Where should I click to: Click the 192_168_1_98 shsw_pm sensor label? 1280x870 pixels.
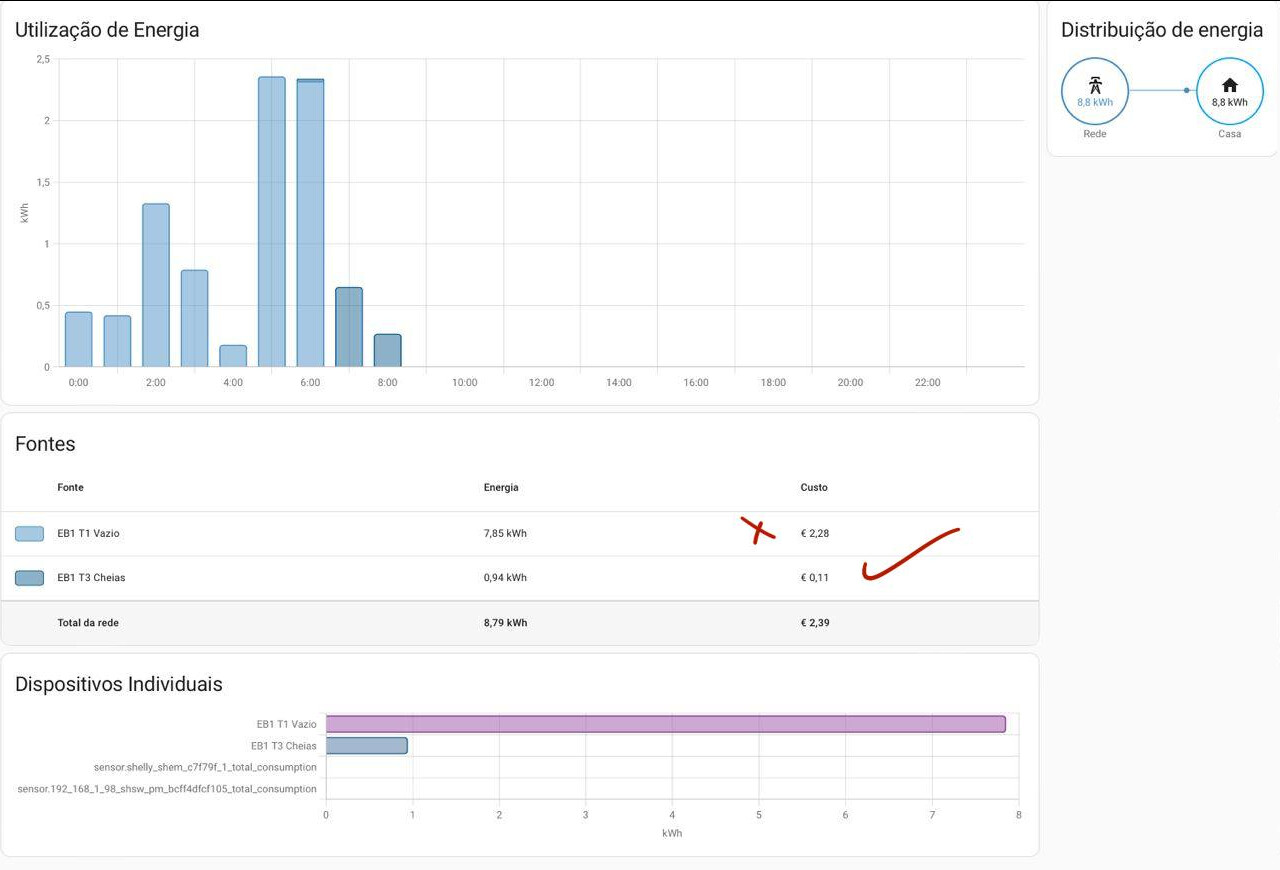tap(167, 789)
